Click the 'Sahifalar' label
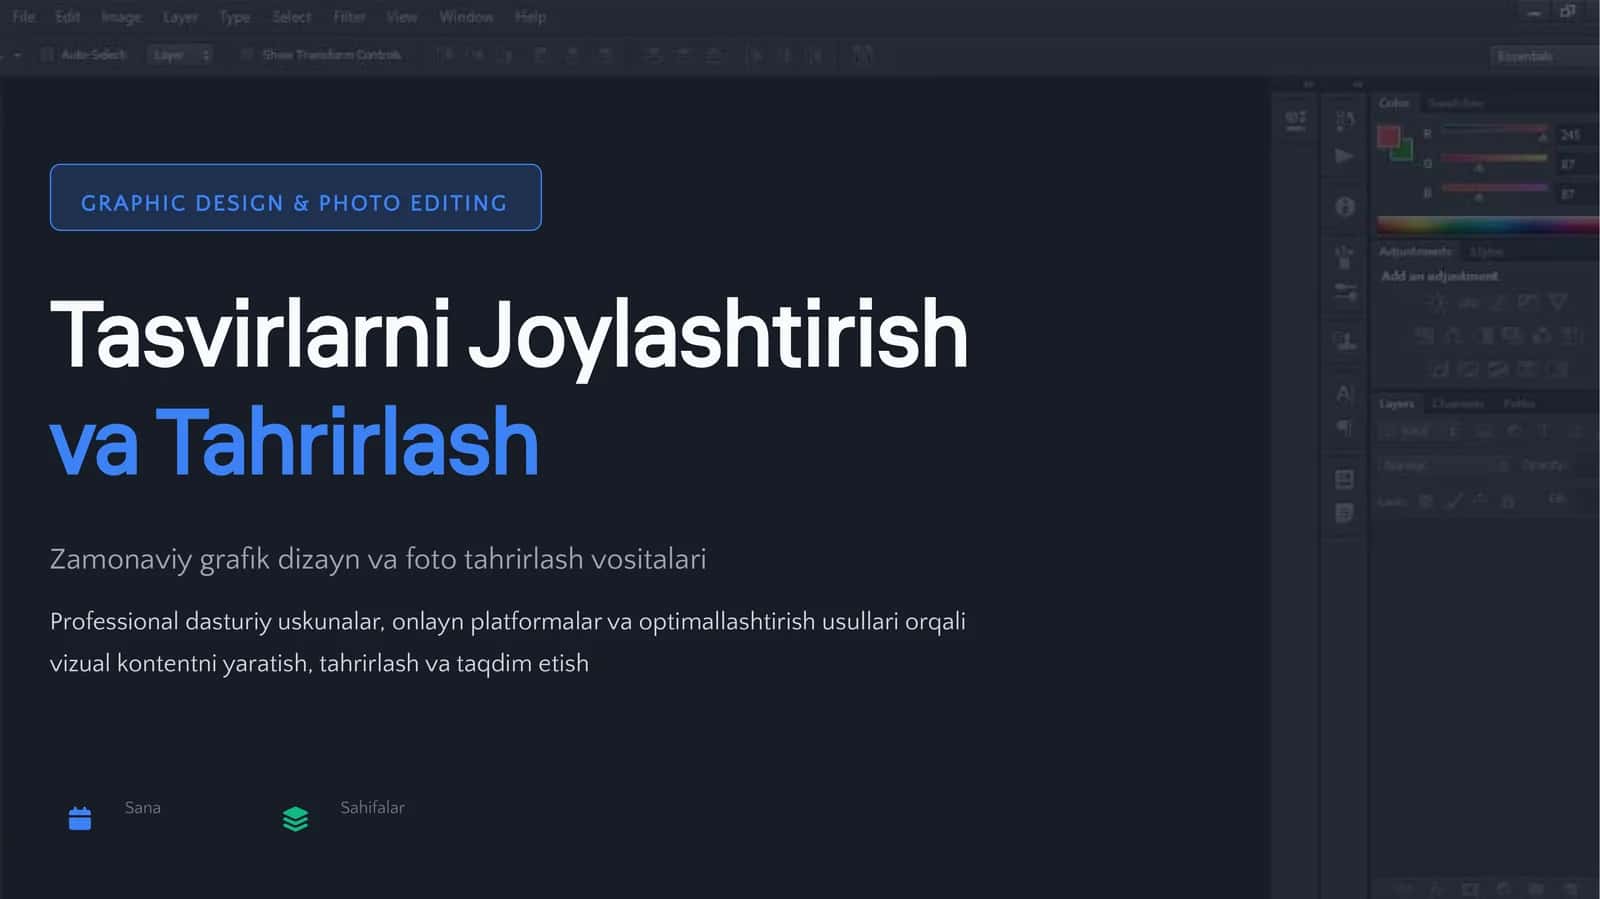The height and width of the screenshot is (899, 1600). (x=372, y=808)
